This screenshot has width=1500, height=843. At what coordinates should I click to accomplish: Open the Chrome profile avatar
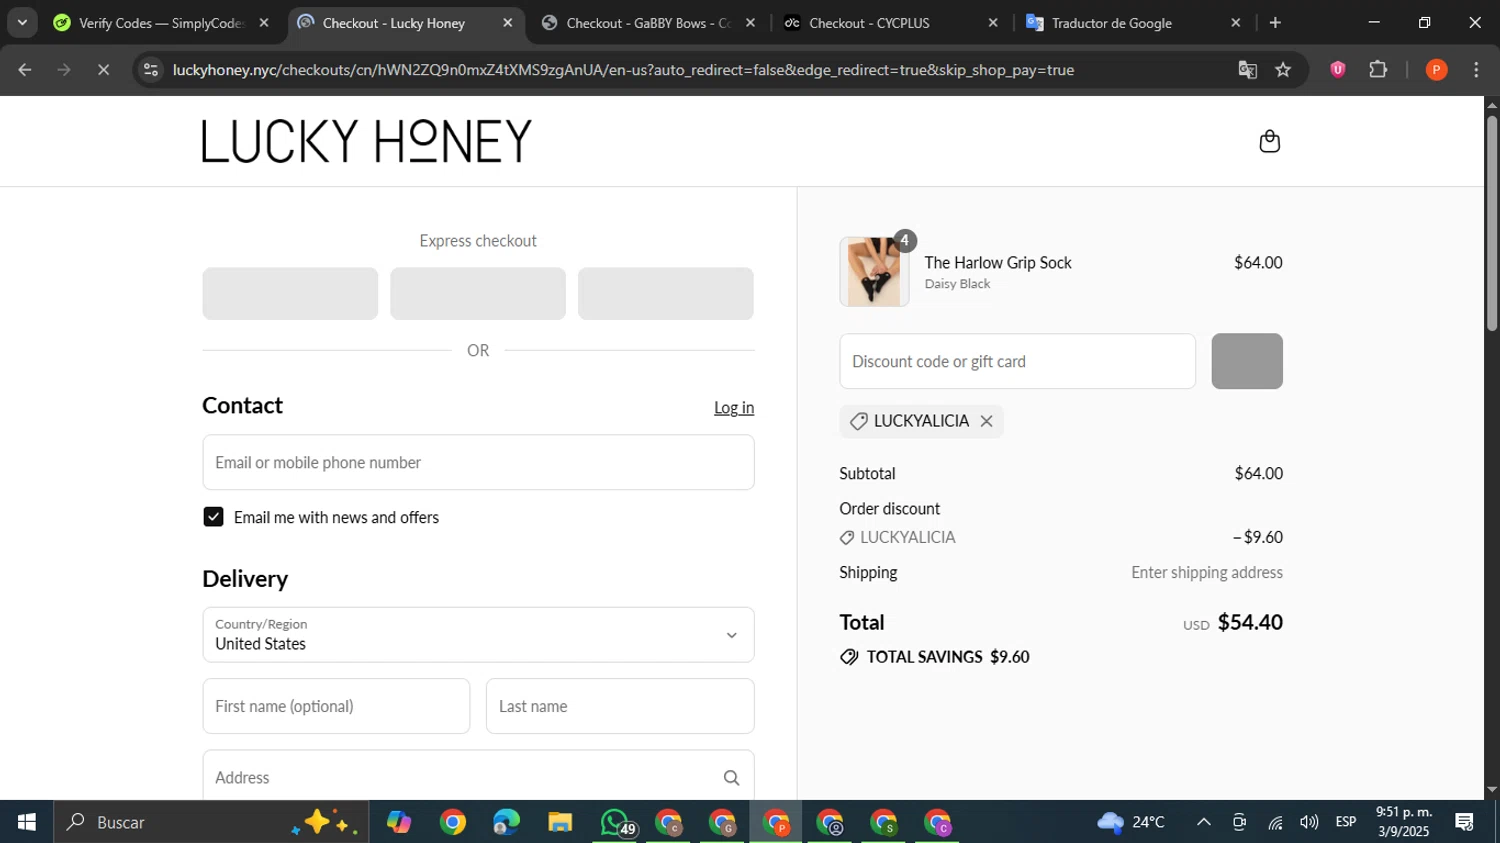(1436, 70)
